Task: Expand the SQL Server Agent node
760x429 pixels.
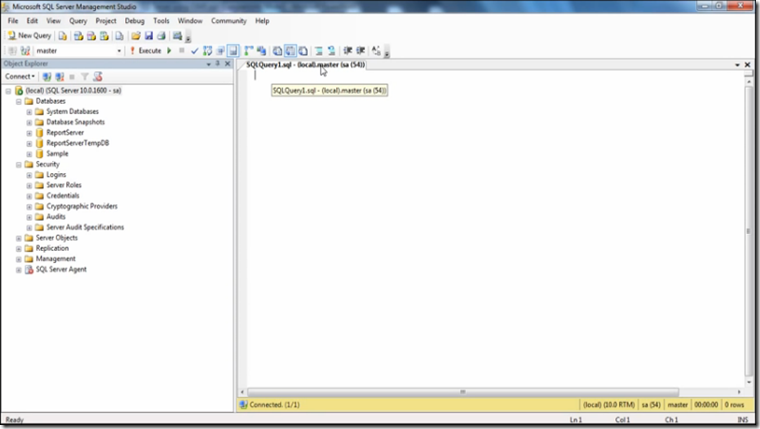Action: tap(19, 270)
